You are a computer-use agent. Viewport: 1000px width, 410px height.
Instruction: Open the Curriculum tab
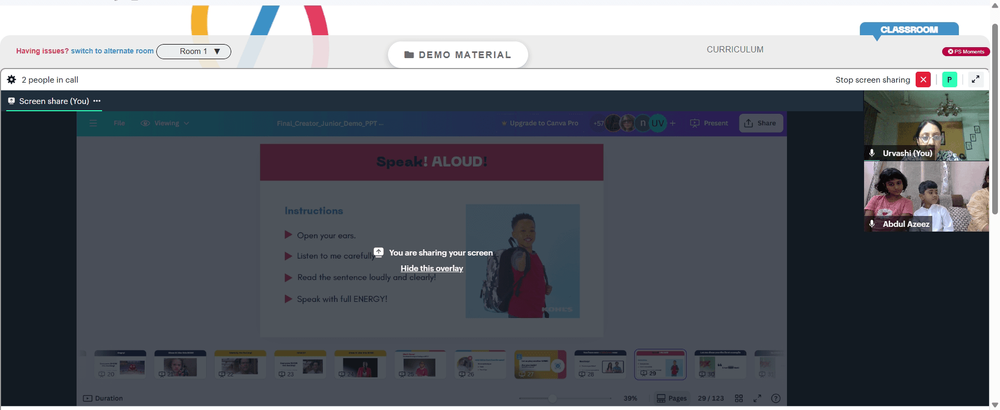tap(735, 50)
